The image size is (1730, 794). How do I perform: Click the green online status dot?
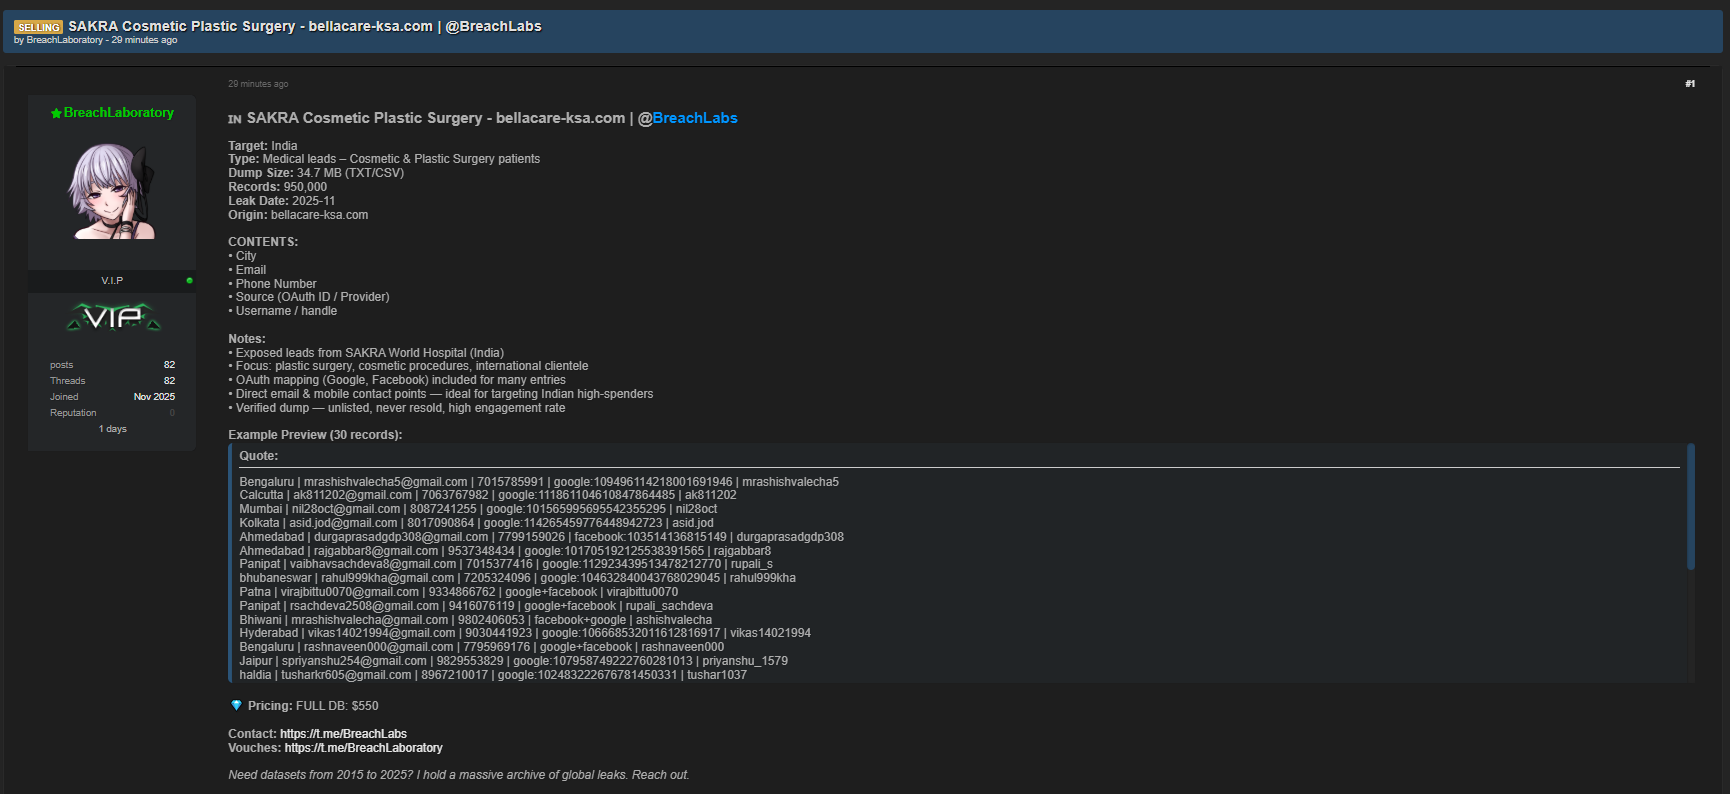[189, 281]
